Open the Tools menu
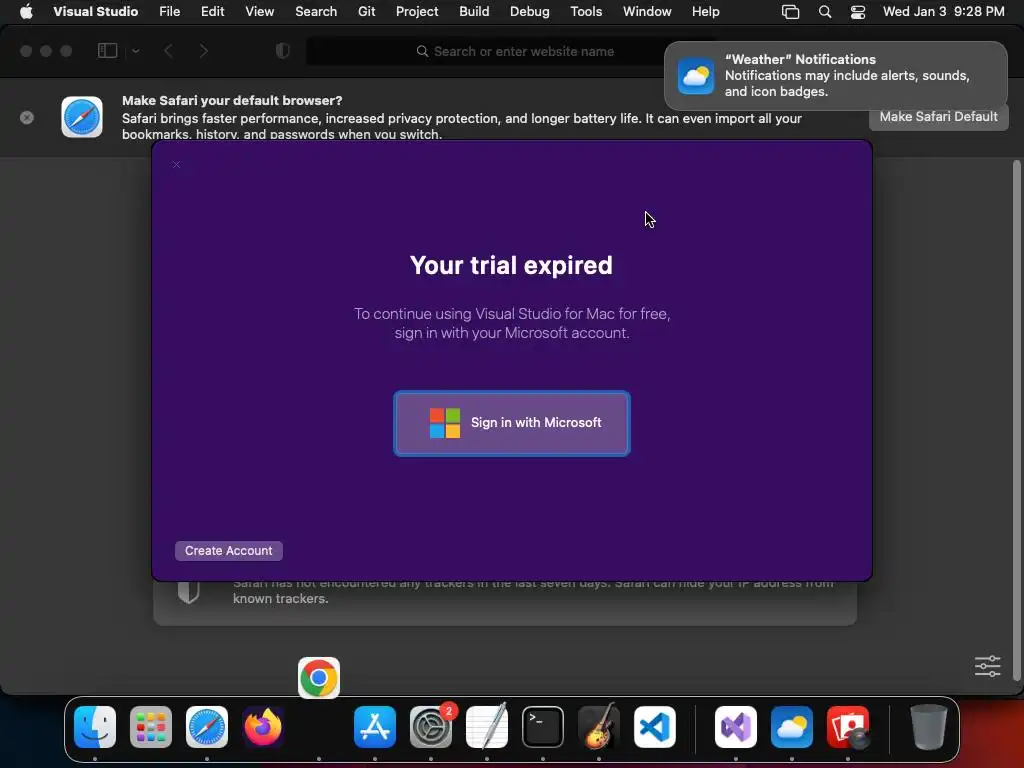 tap(586, 12)
